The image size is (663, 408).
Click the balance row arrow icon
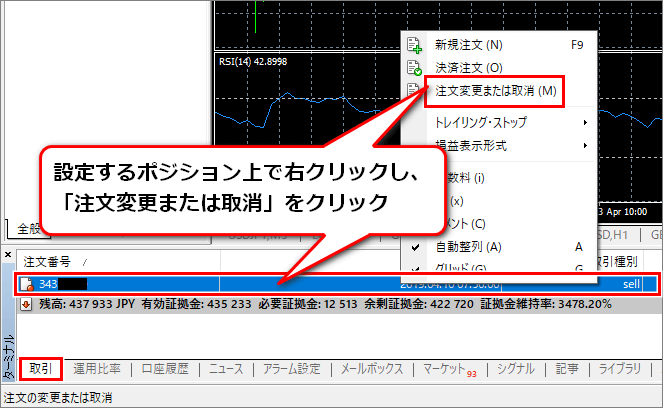point(26,304)
